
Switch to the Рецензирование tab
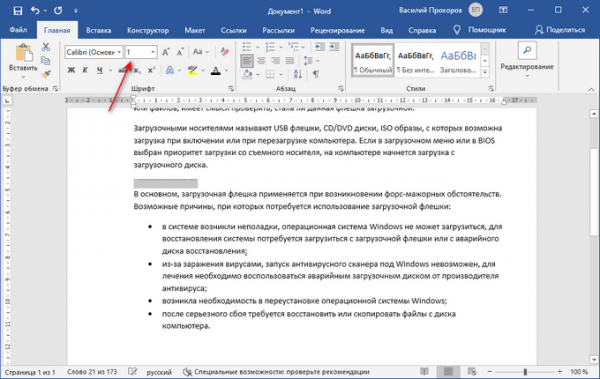[338, 30]
